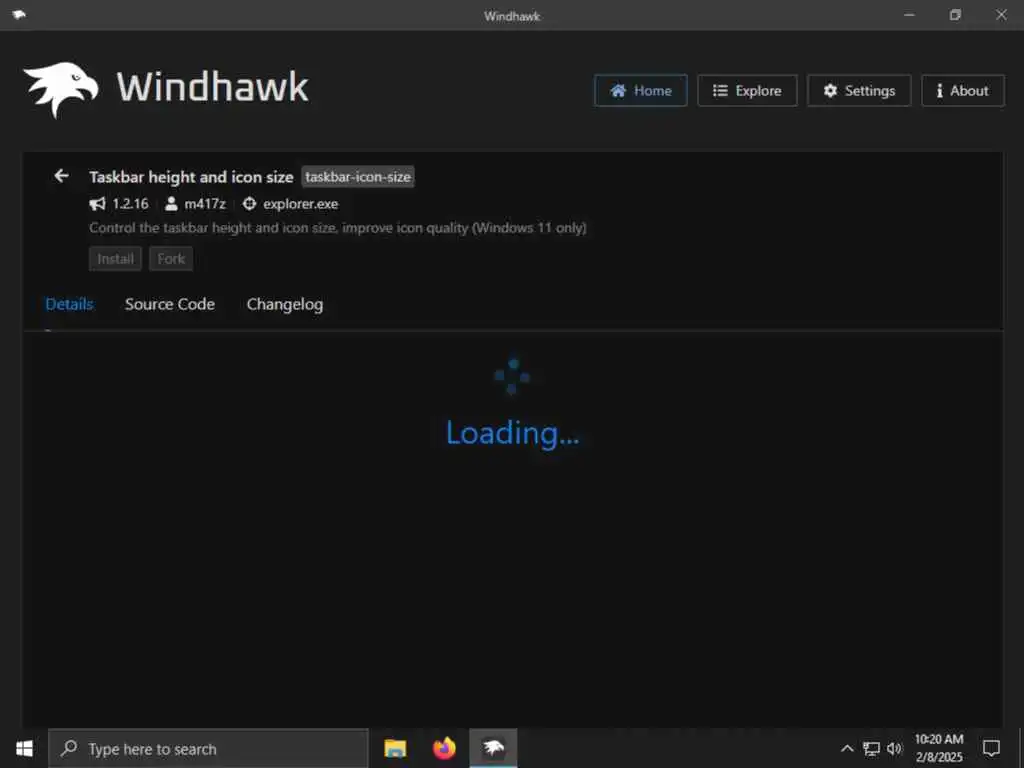Open the notification center icon
1024x768 pixels.
click(x=991, y=748)
